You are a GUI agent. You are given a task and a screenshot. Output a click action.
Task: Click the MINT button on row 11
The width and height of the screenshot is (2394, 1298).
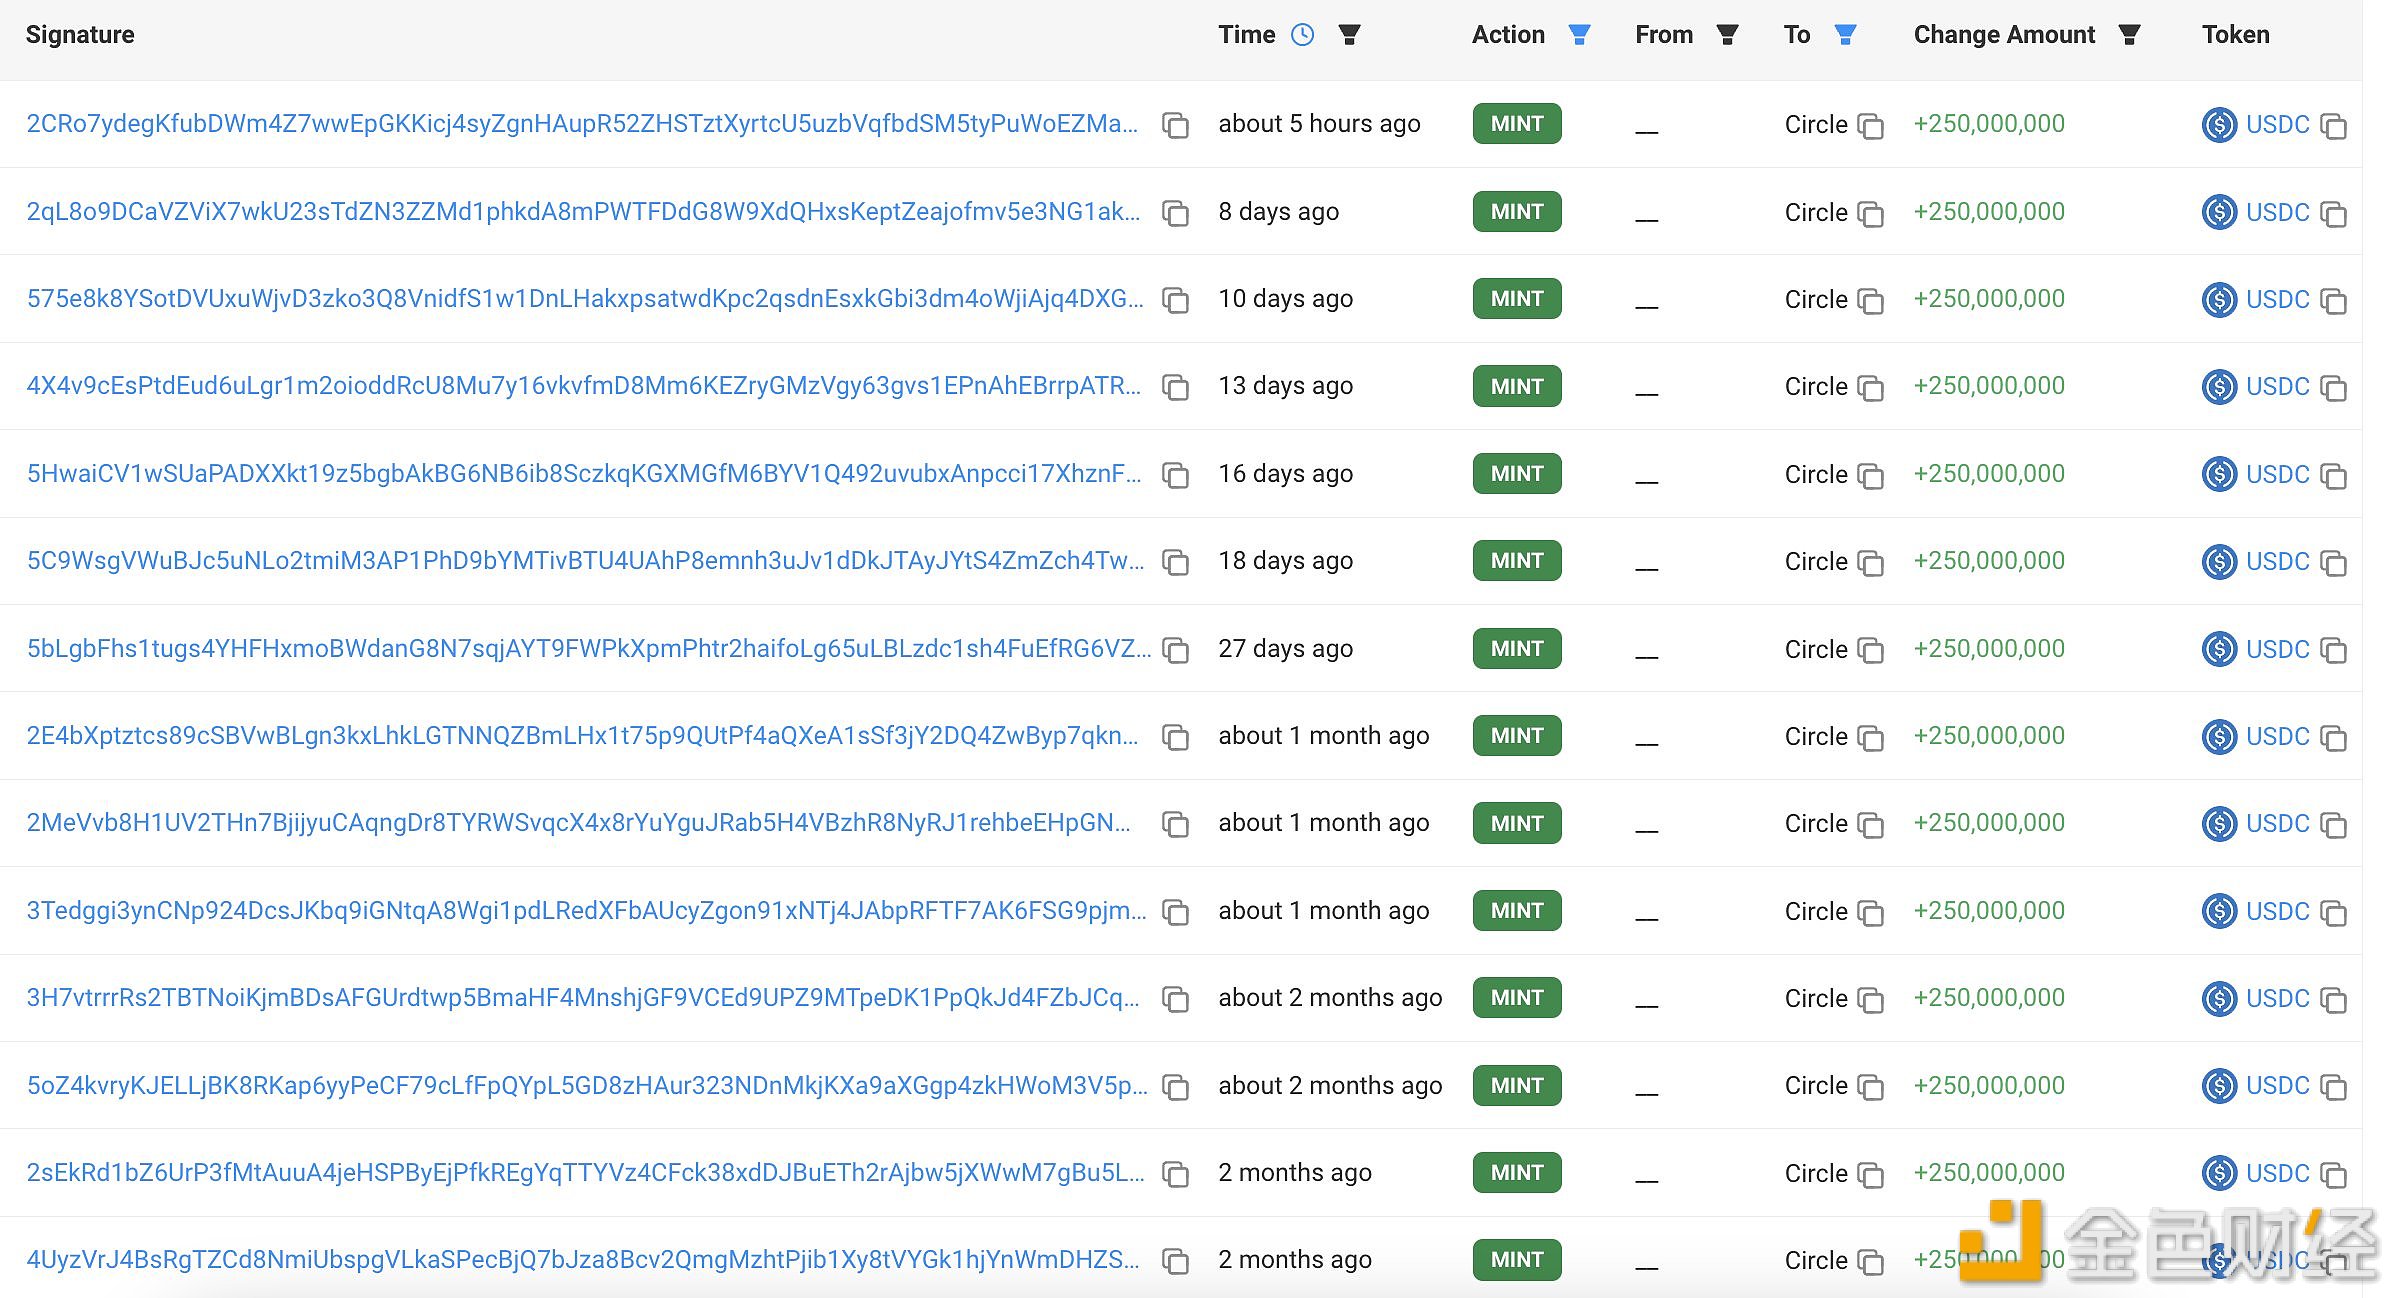tap(1513, 996)
